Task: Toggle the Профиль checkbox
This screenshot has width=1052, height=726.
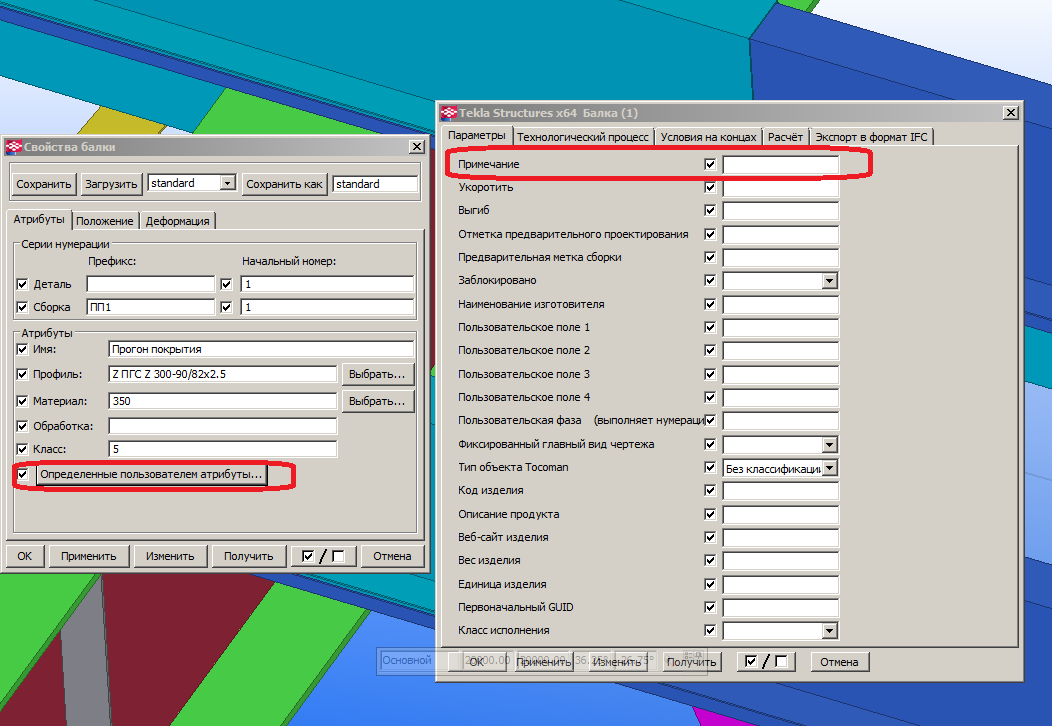Action: (23, 374)
